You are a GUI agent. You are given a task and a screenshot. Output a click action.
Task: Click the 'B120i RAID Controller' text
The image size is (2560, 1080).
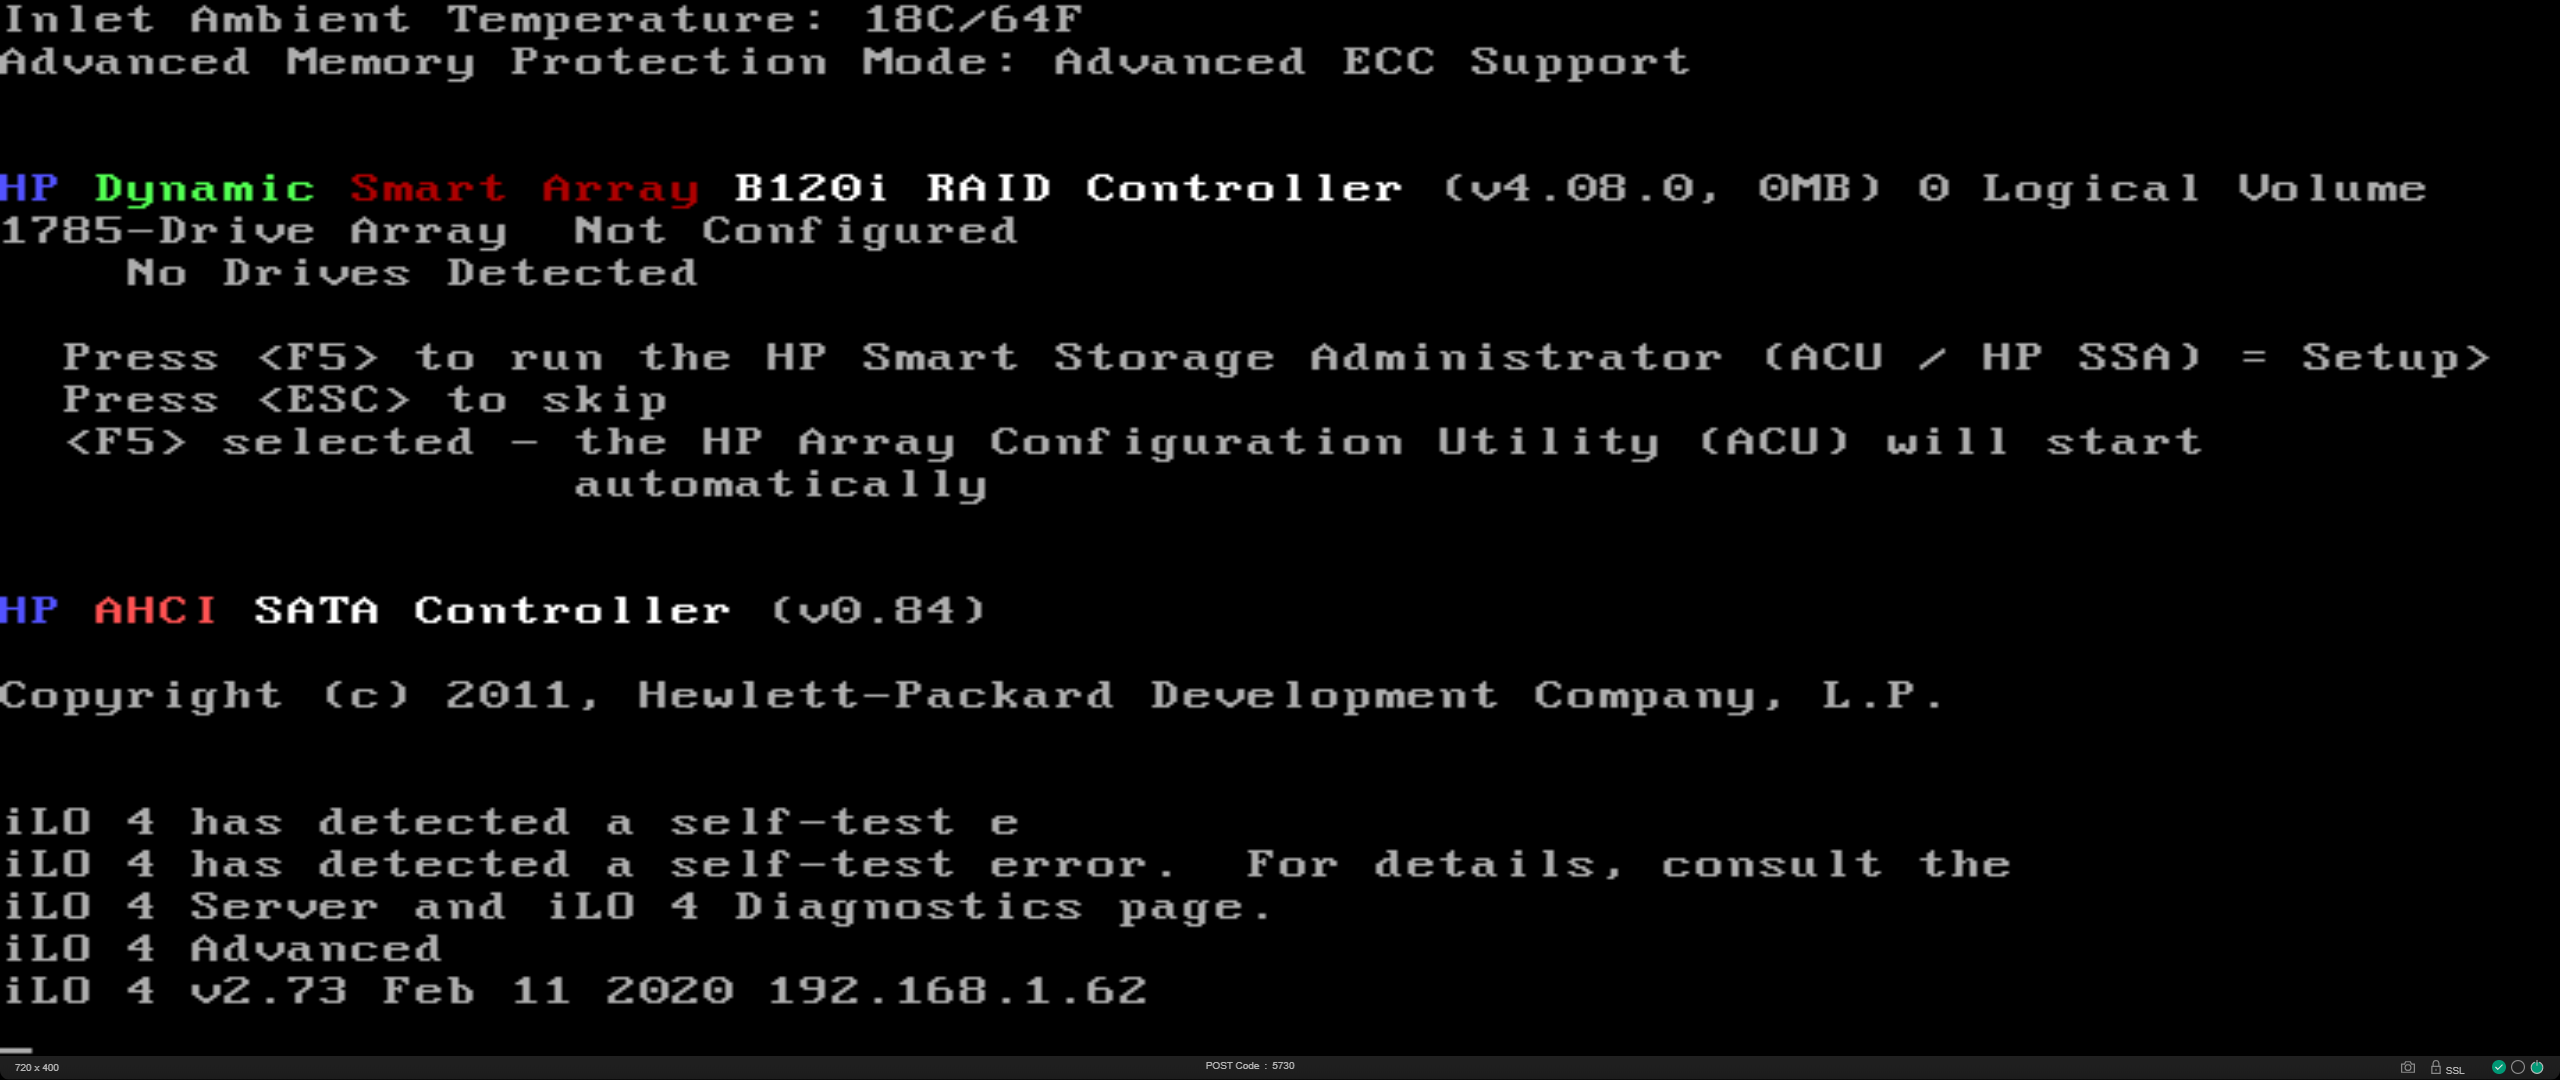(1068, 189)
